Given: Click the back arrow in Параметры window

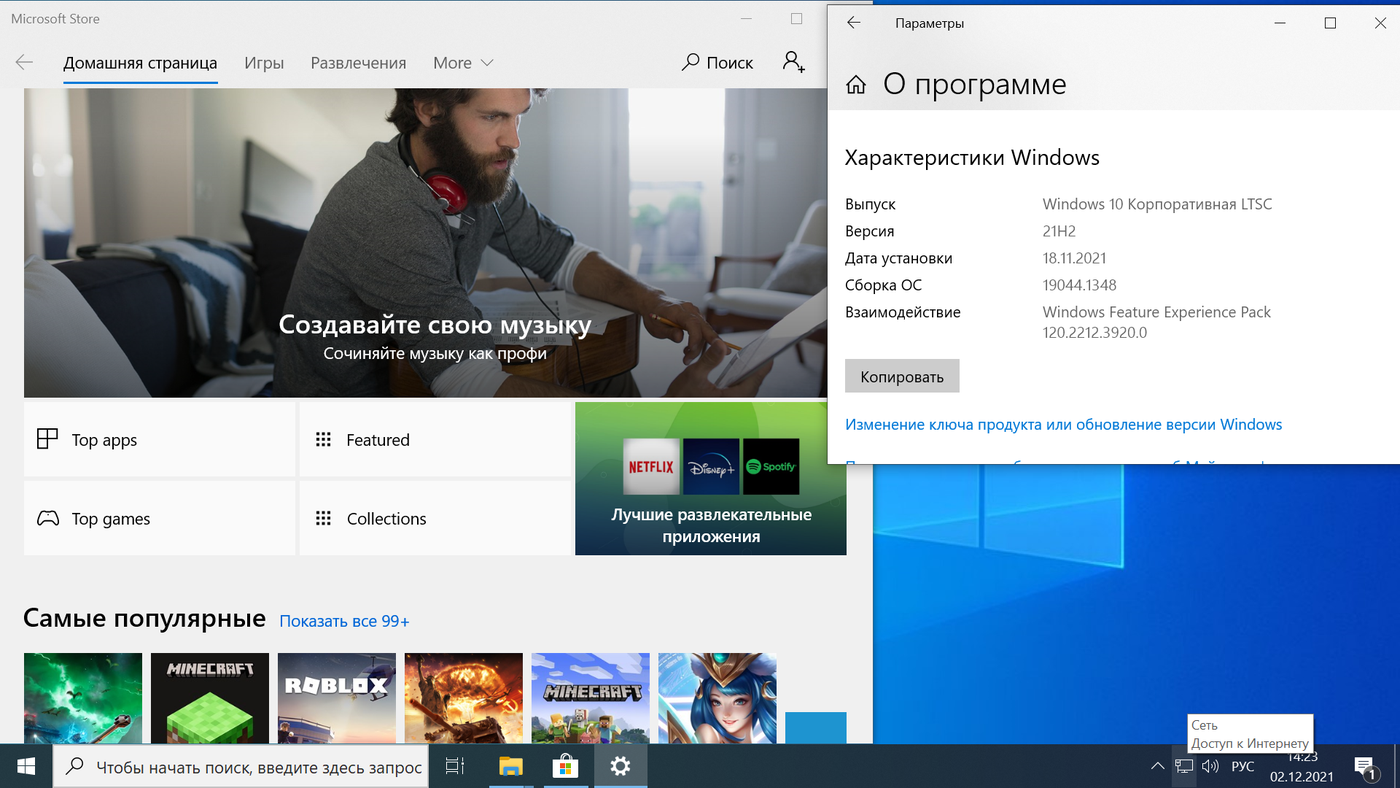Looking at the screenshot, I should tap(853, 23).
